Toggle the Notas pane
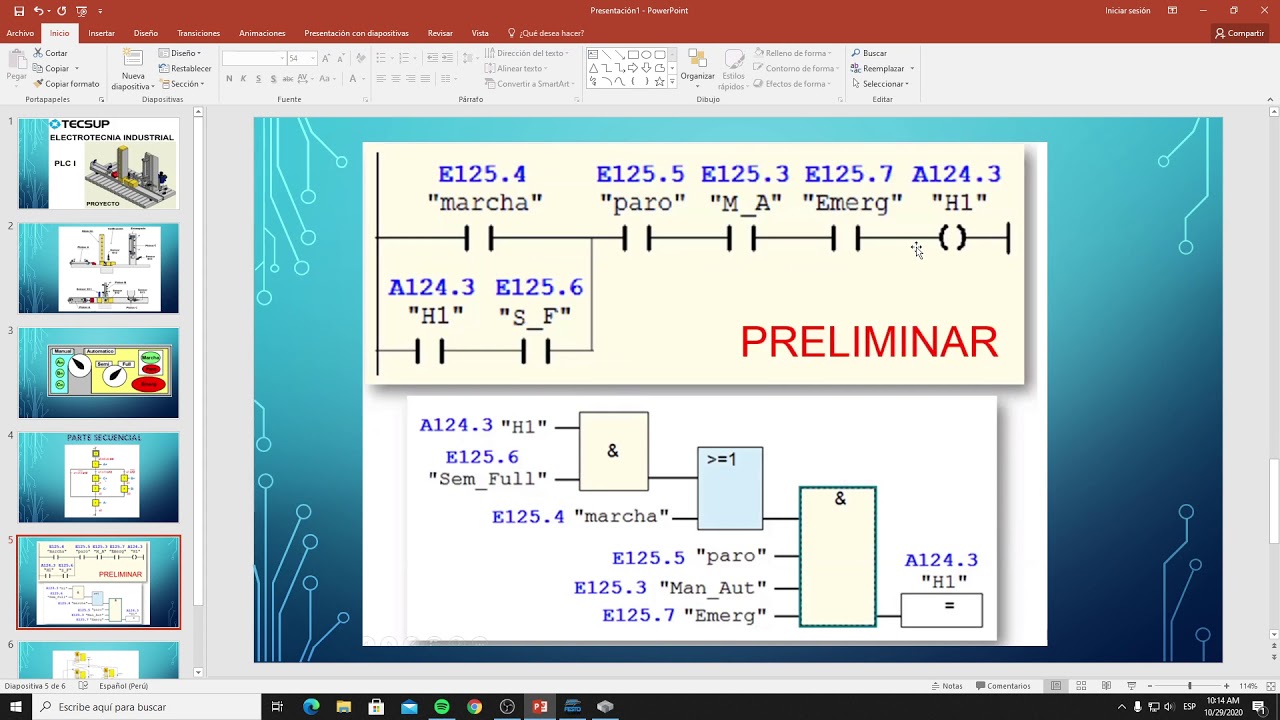This screenshot has height=720, width=1280. click(946, 686)
